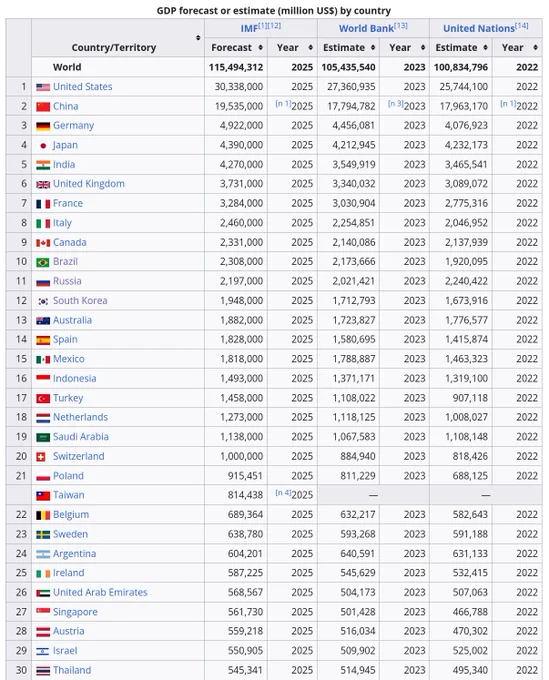Viewport: 549px width, 680px height.
Task: Sort the IMF Forecast column
Action: coord(260,48)
